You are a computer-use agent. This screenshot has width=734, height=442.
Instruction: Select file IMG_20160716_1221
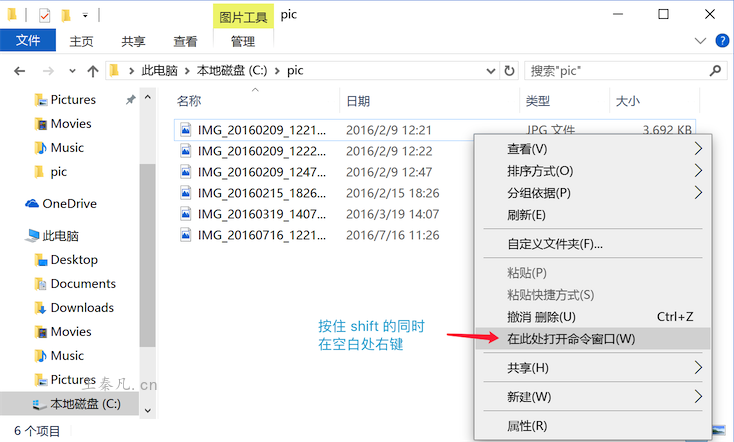coord(261,235)
